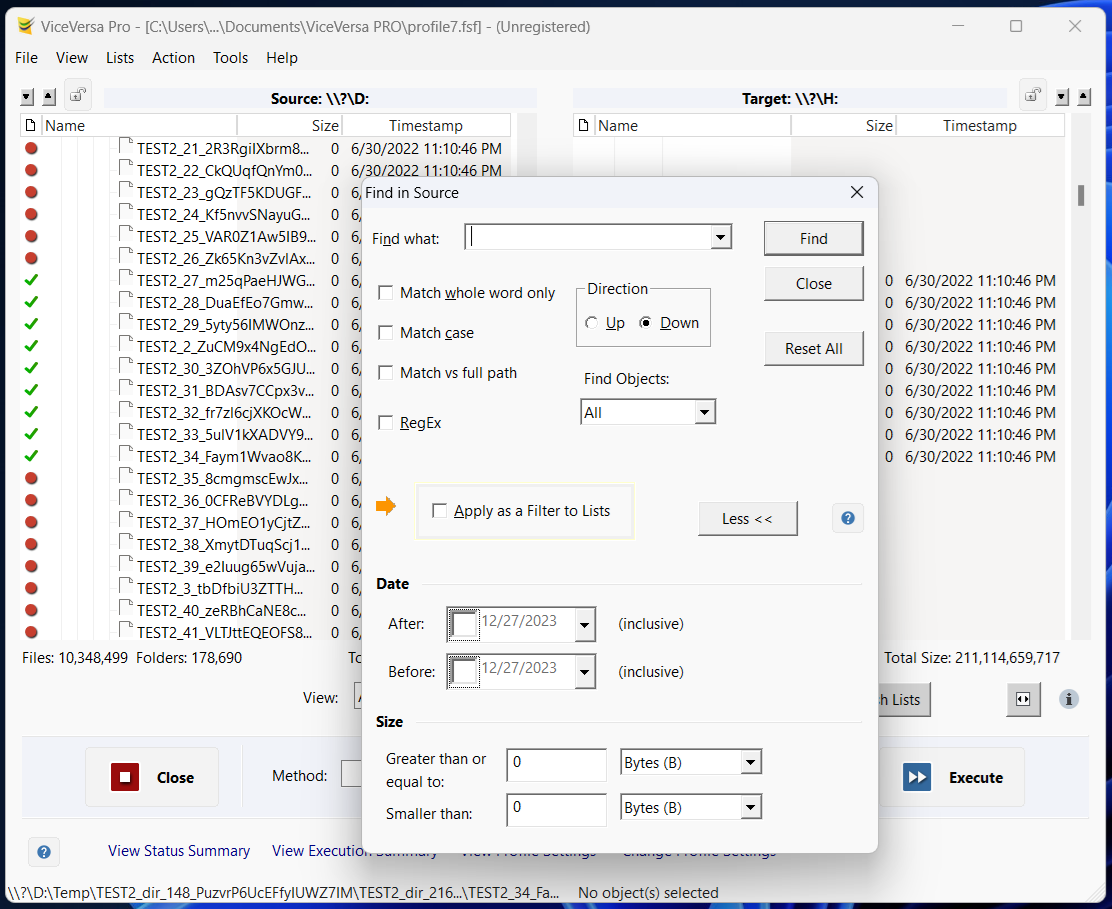Click the red stop icon on main Close button
1112x909 pixels.
pyautogui.click(x=125, y=777)
